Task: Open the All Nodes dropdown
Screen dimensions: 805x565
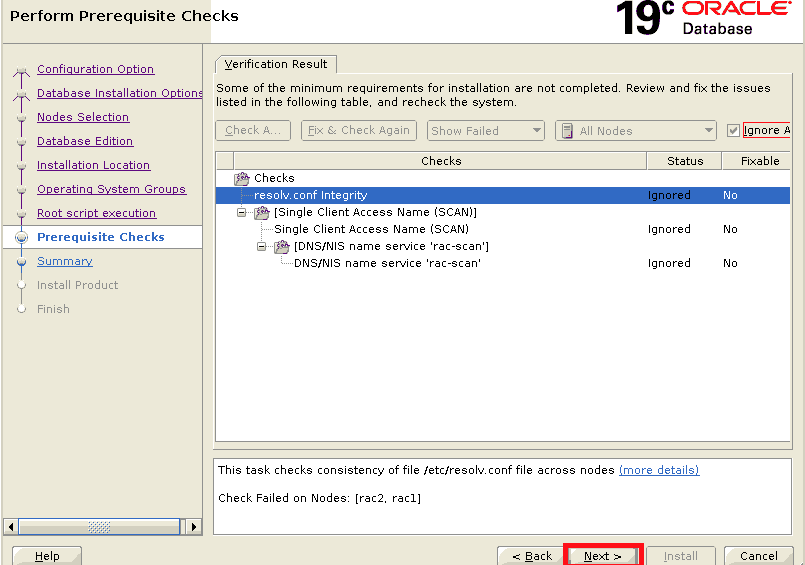Action: (636, 130)
